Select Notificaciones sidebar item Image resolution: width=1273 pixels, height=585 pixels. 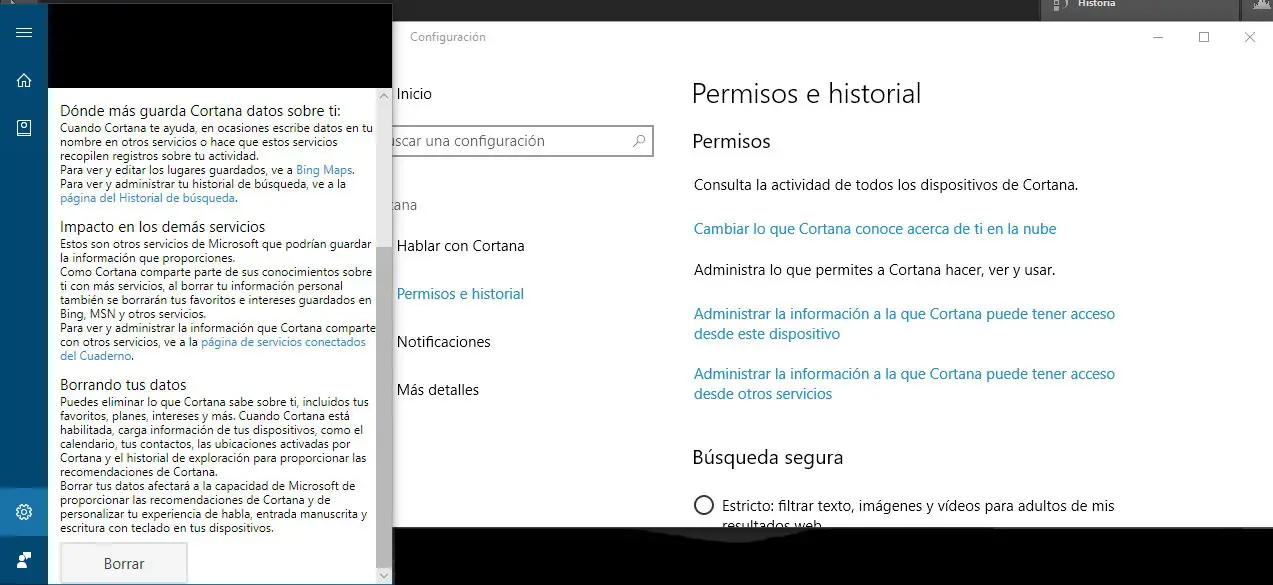(443, 342)
